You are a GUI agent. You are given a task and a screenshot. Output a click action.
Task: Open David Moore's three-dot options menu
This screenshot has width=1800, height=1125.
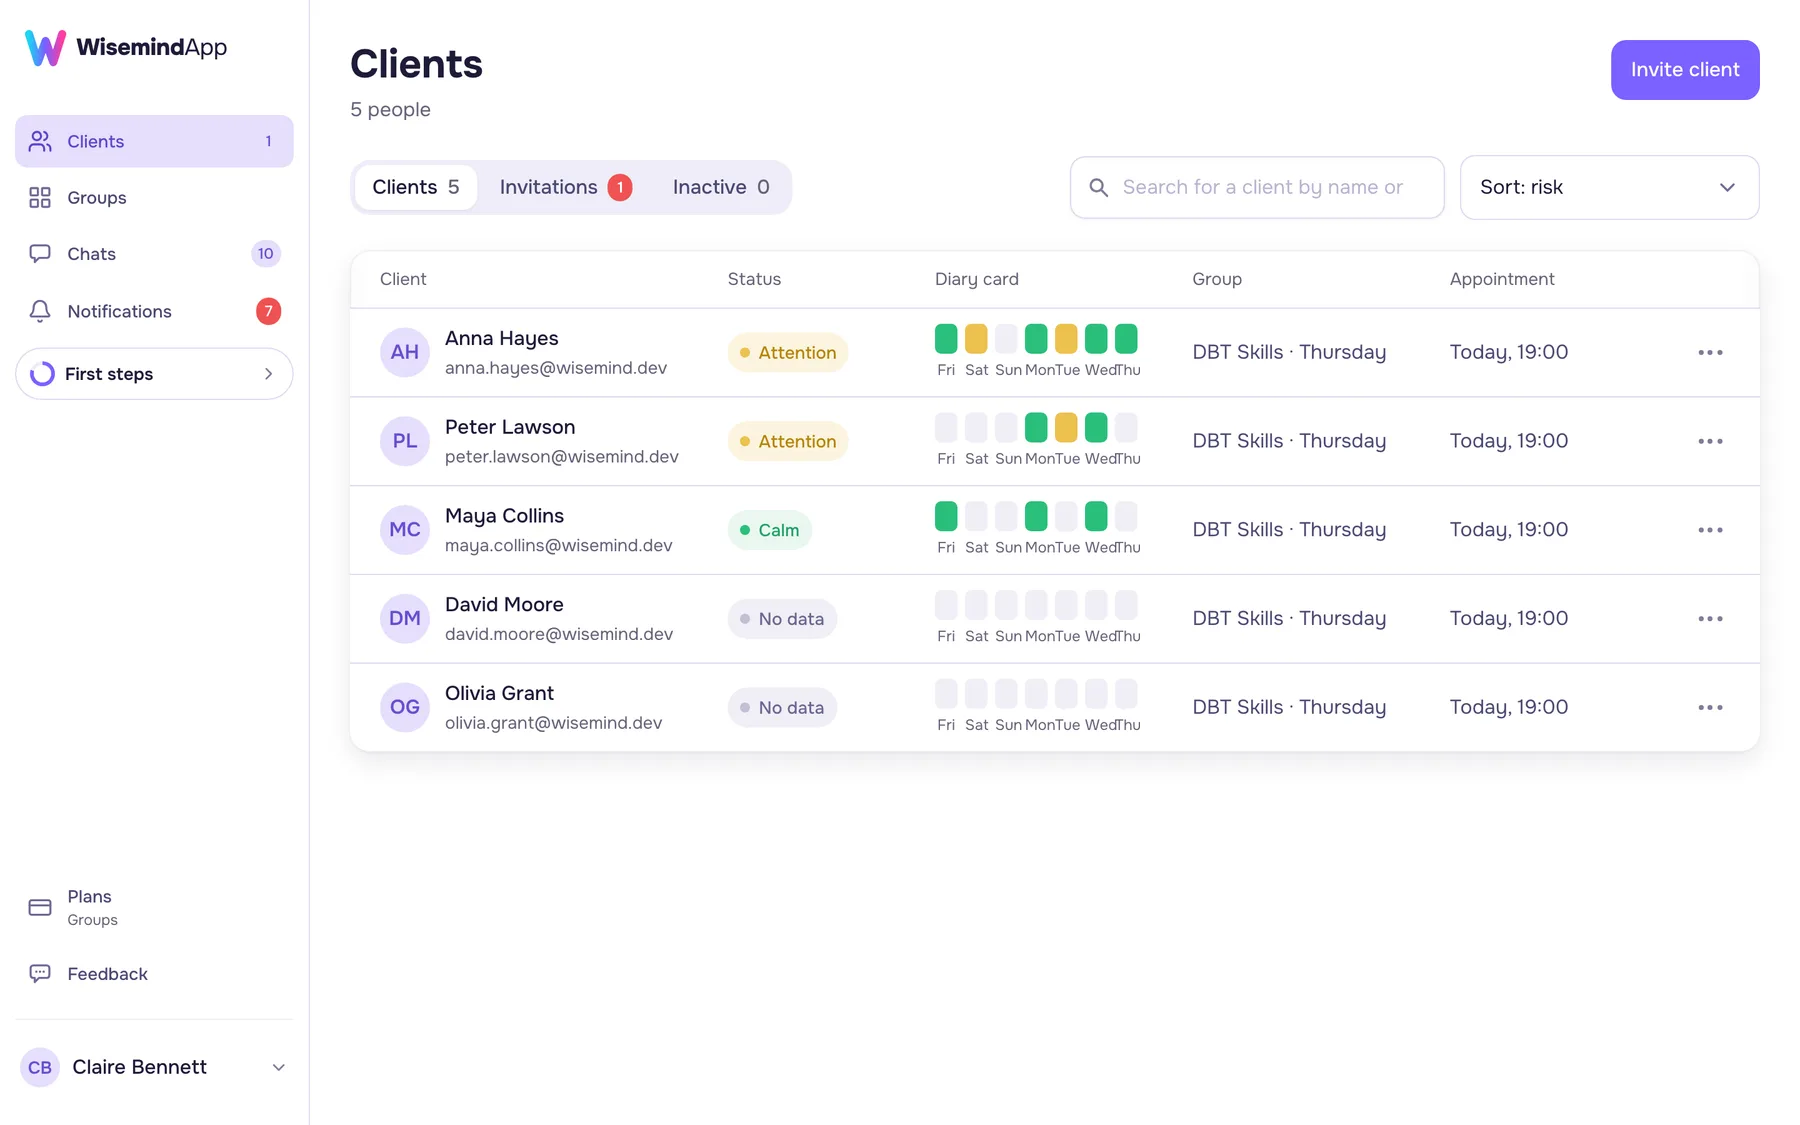[x=1710, y=618]
